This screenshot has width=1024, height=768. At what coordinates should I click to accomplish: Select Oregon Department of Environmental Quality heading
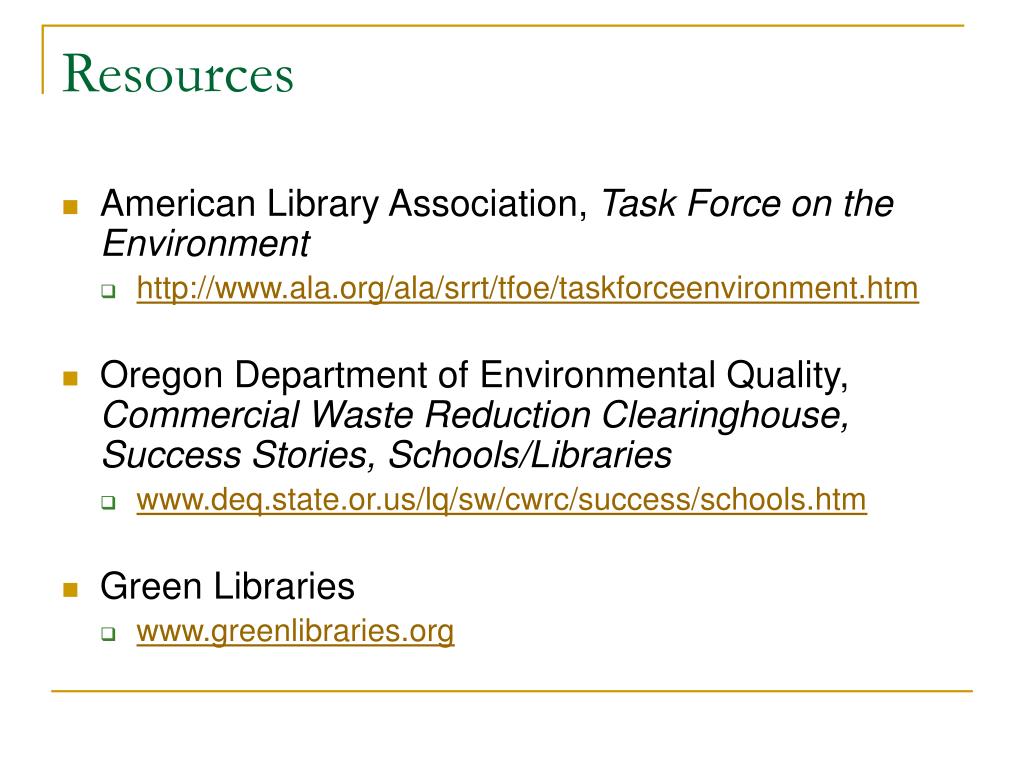(474, 376)
